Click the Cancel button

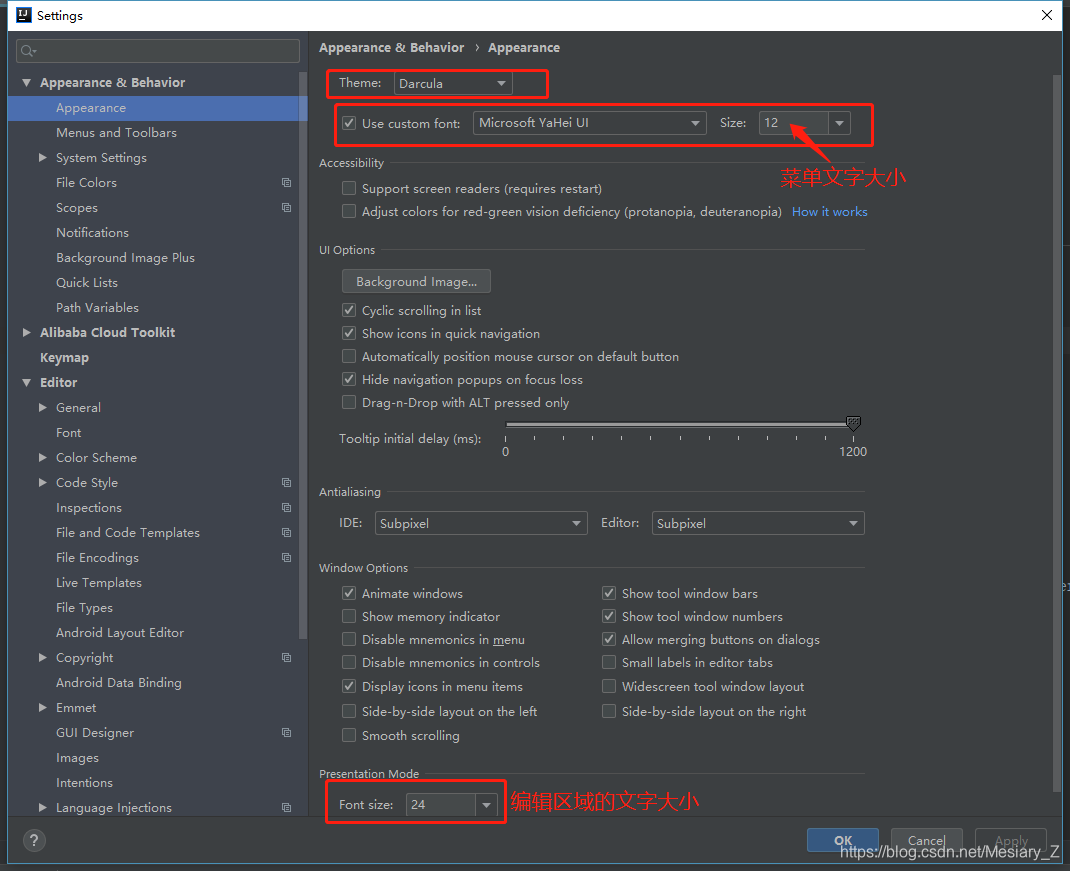[926, 840]
